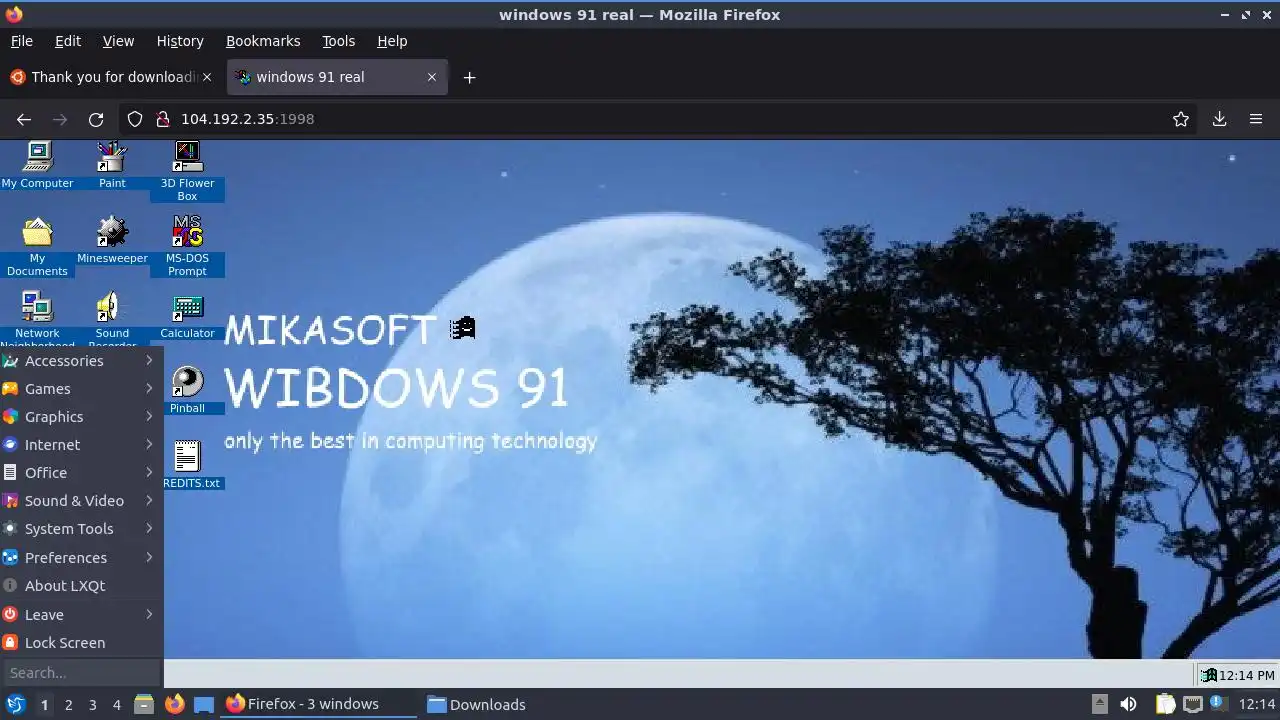Screen dimensions: 1280x720
Task: Open the File menu
Action: click(x=21, y=41)
